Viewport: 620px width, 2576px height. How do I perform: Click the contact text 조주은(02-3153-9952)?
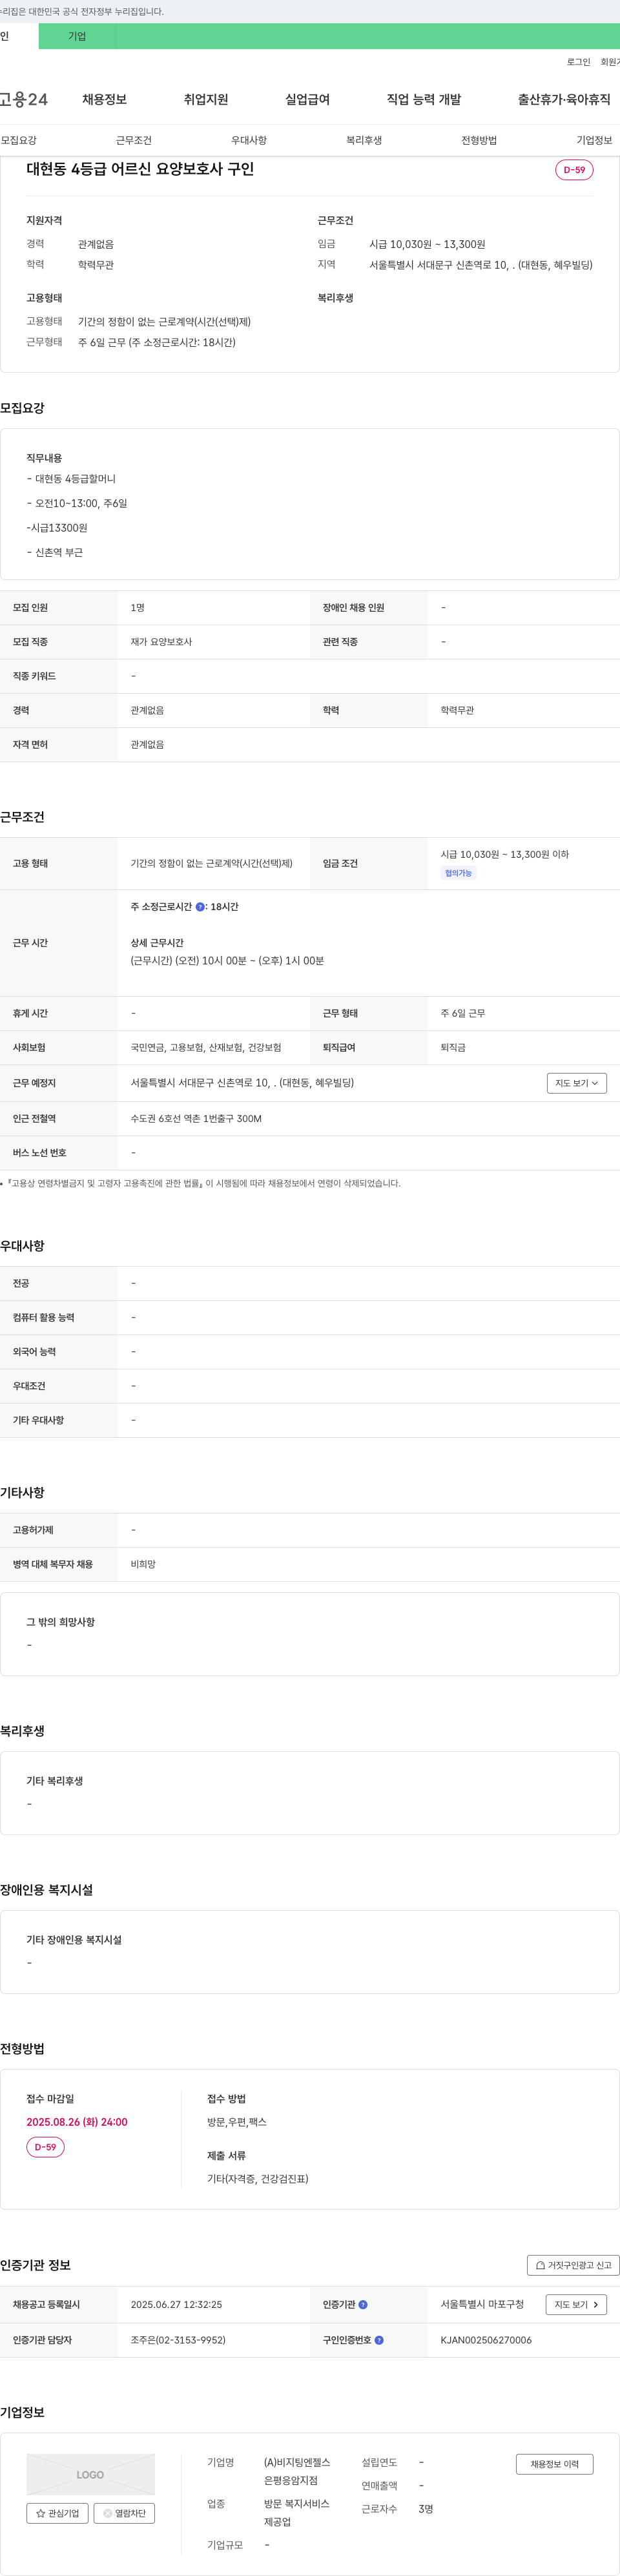click(178, 2340)
